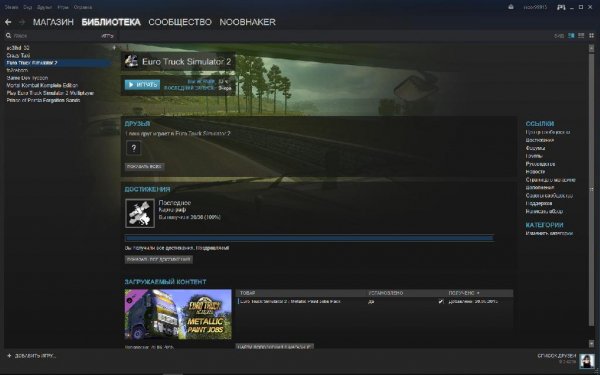The width and height of the screenshot is (600, 375).
Task: Open the Metallic Paint Jobs DLC thumbnail
Action: click(x=178, y=314)
